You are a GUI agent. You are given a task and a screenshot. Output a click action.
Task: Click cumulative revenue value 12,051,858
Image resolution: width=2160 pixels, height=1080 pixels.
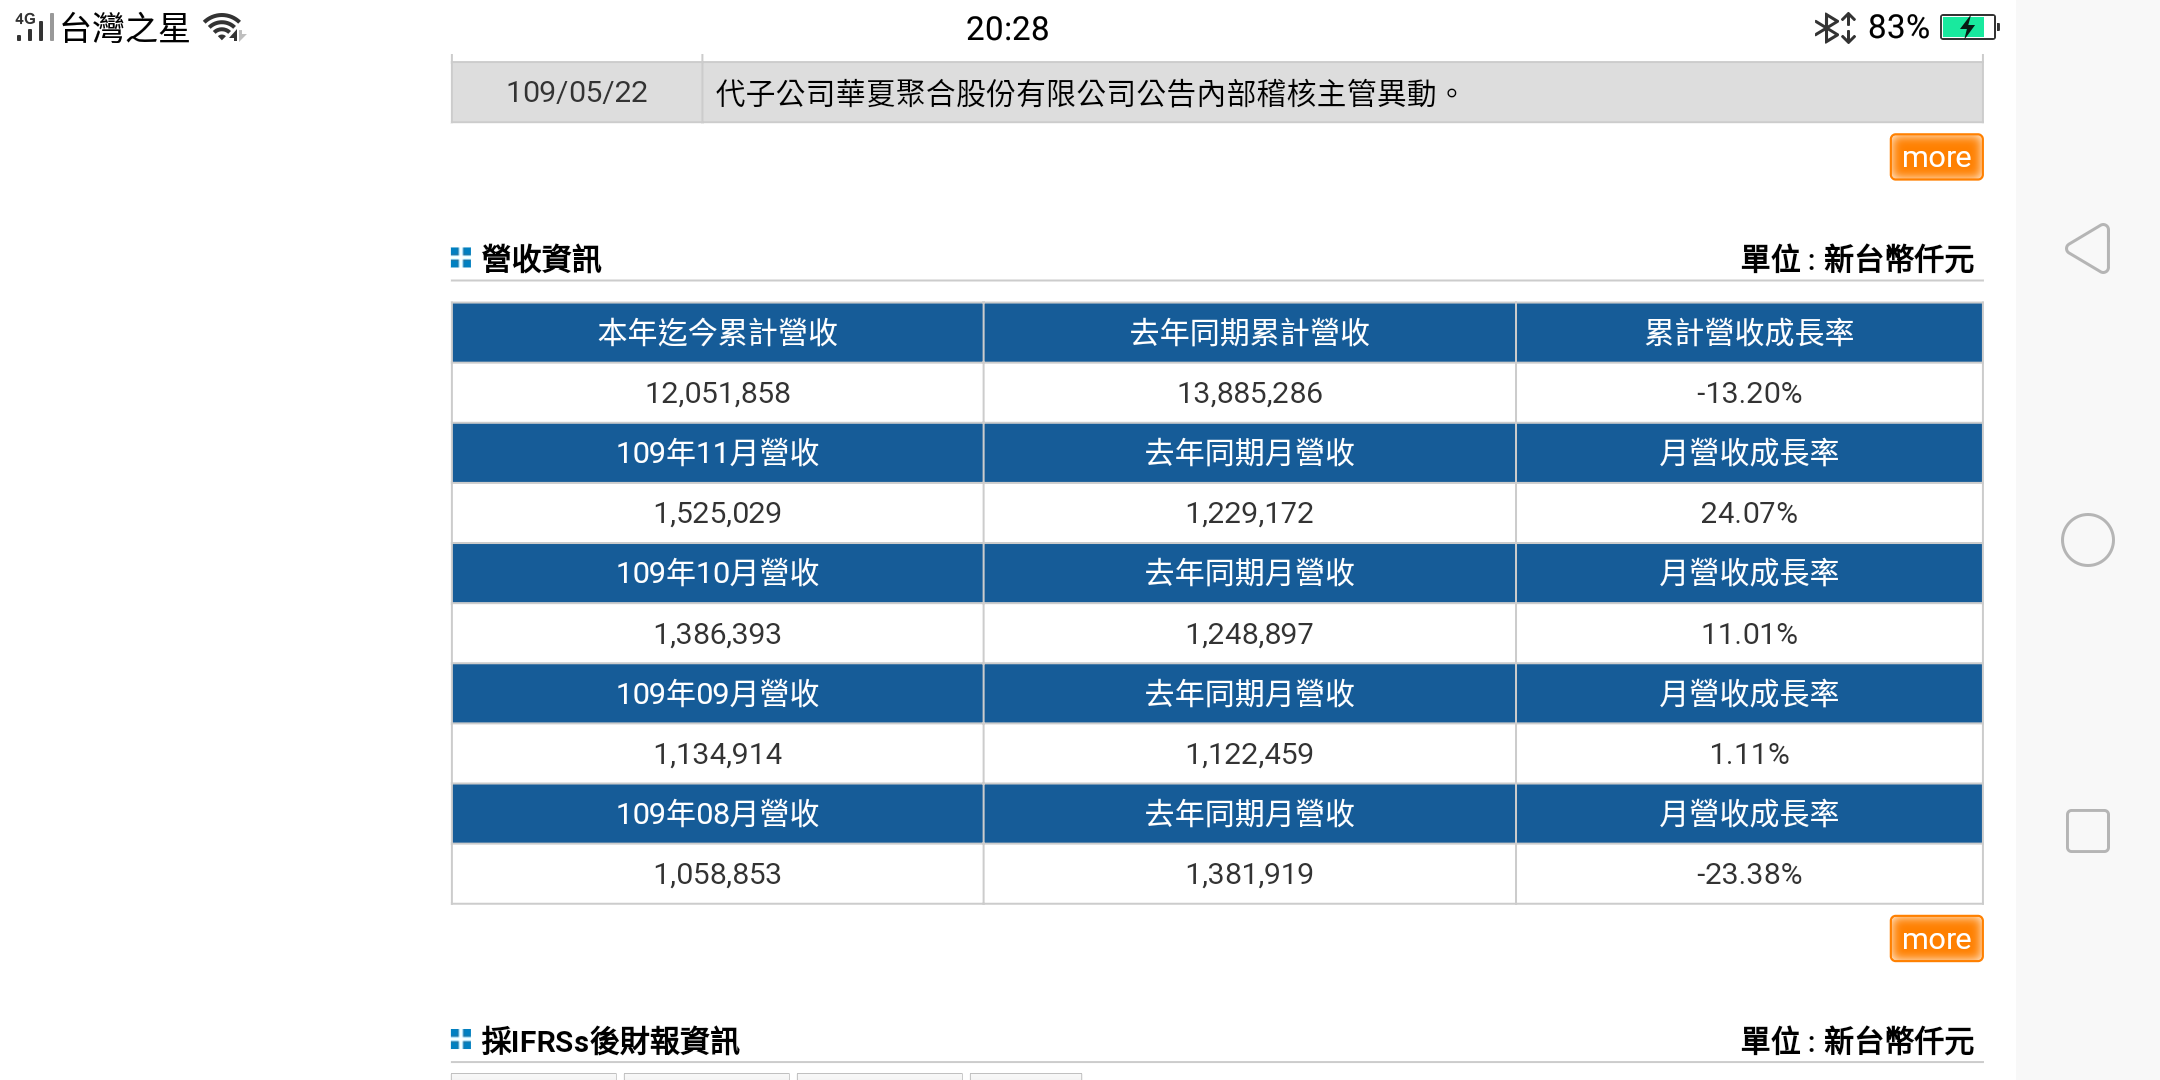[717, 393]
